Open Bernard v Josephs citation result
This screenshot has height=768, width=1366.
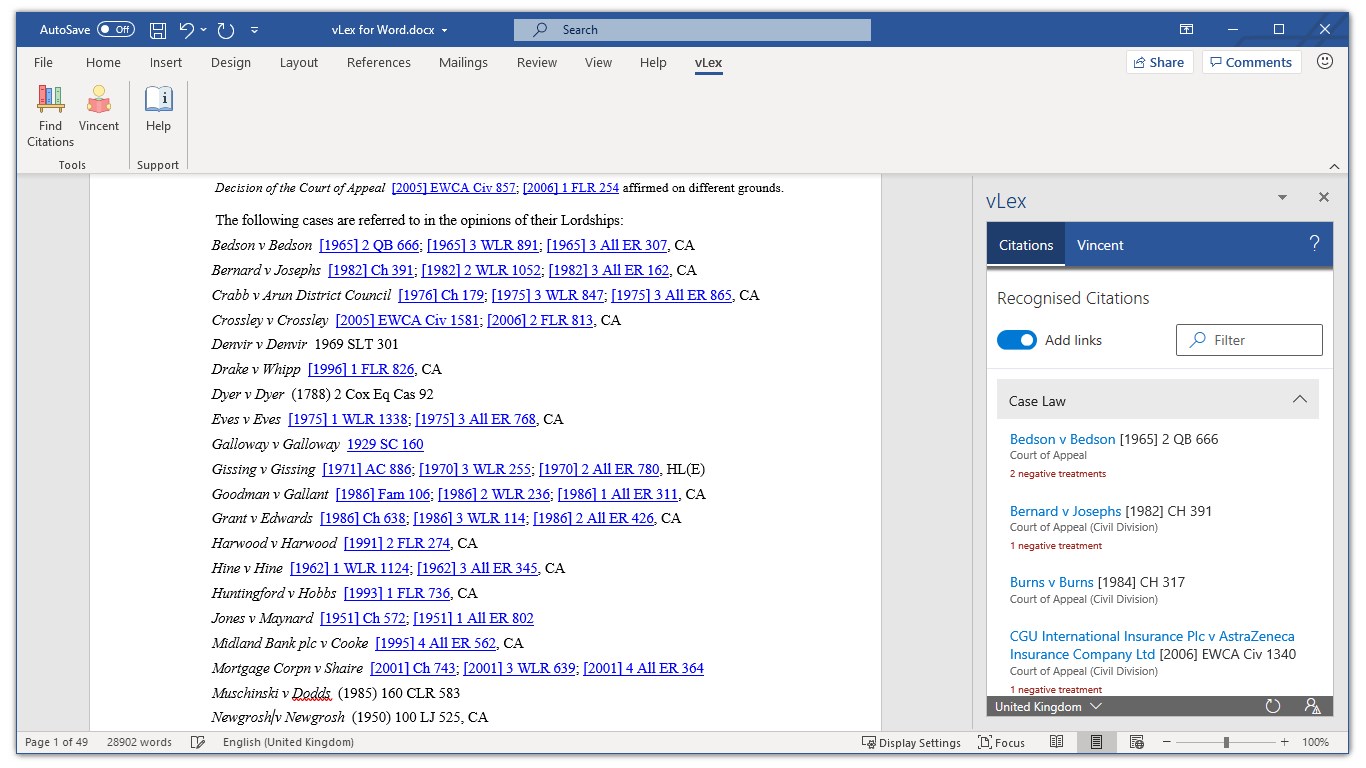[1065, 511]
